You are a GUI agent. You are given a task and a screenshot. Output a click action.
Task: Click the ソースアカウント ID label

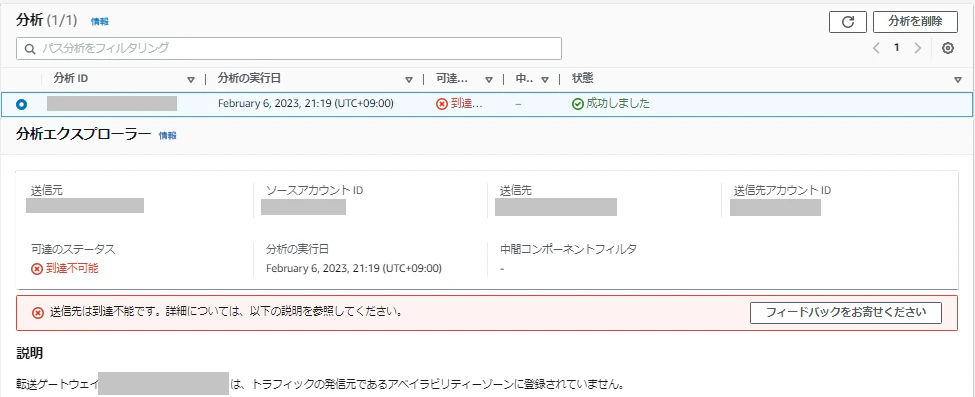(x=315, y=190)
